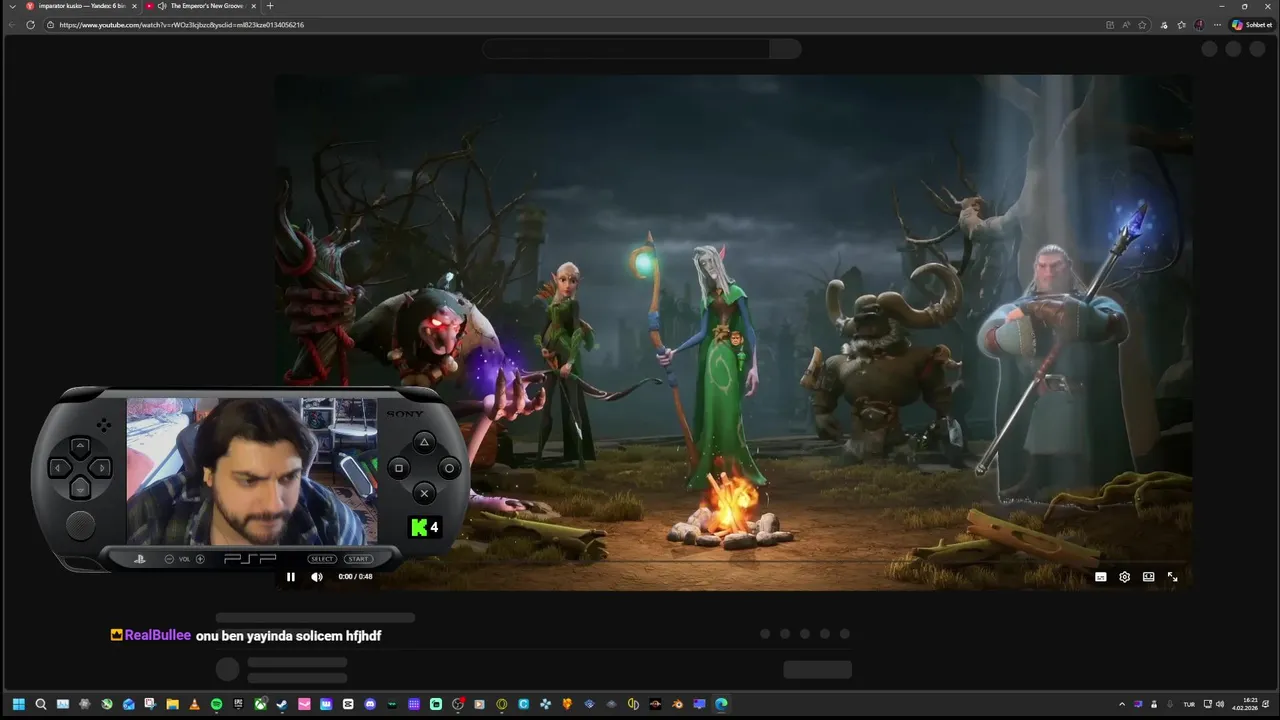Image resolution: width=1280 pixels, height=720 pixels.
Task: Open a new browser tab
Action: pos(270,6)
